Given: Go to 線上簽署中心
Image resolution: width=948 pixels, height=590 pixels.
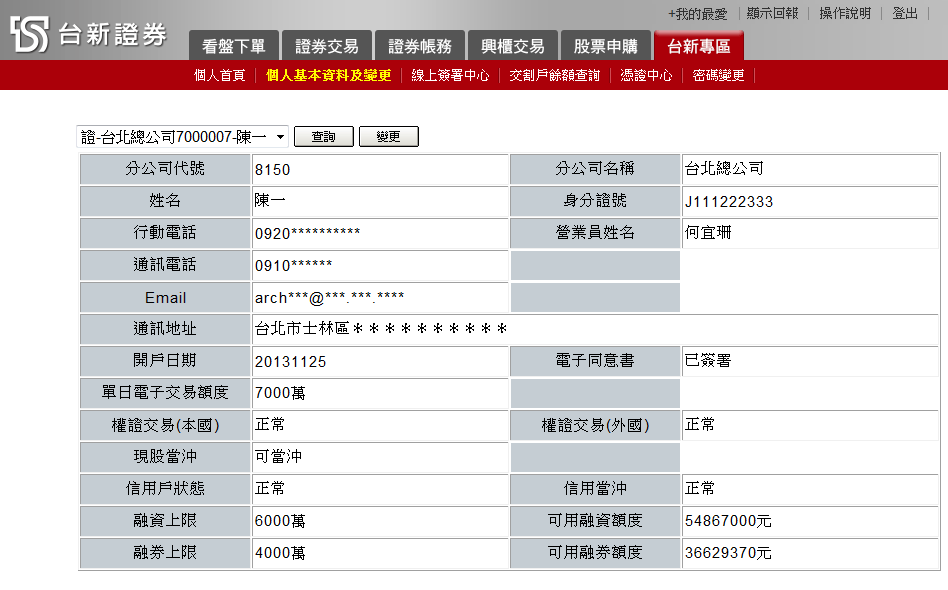Looking at the screenshot, I should pos(450,75).
